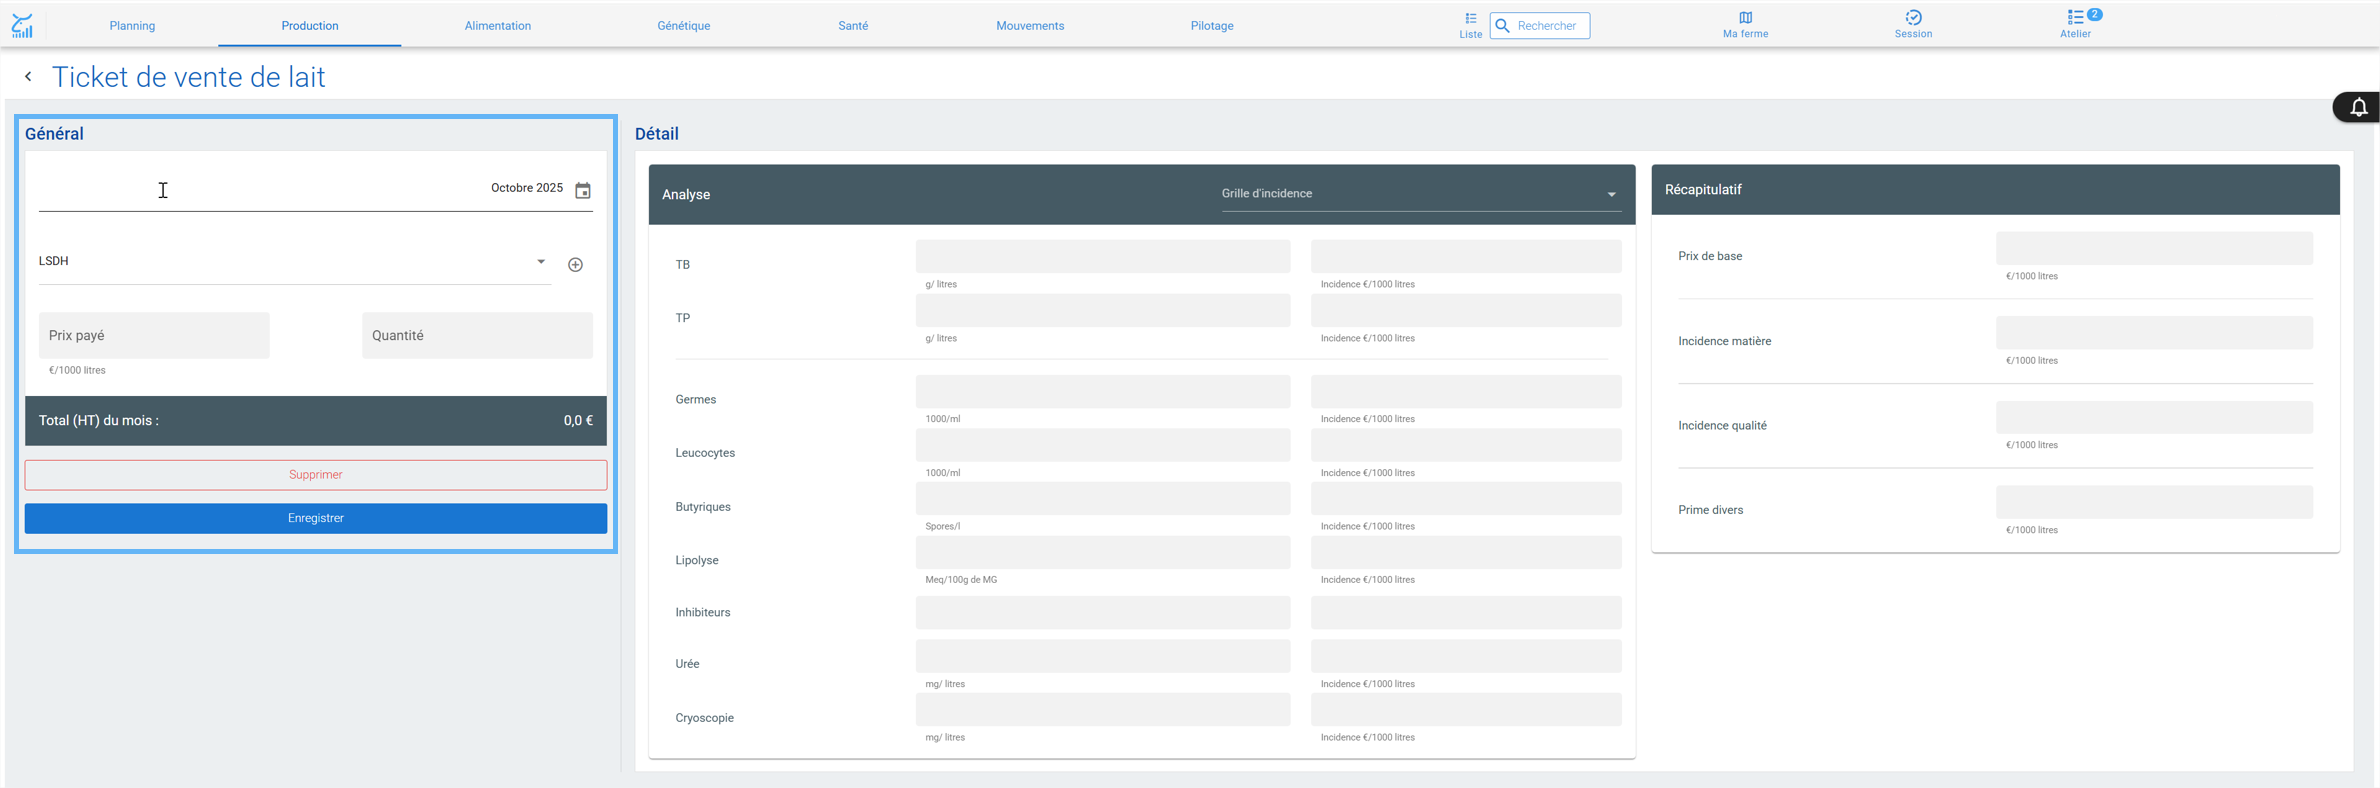The width and height of the screenshot is (2380, 788).
Task: Click the Quantité input field
Action: pos(477,335)
